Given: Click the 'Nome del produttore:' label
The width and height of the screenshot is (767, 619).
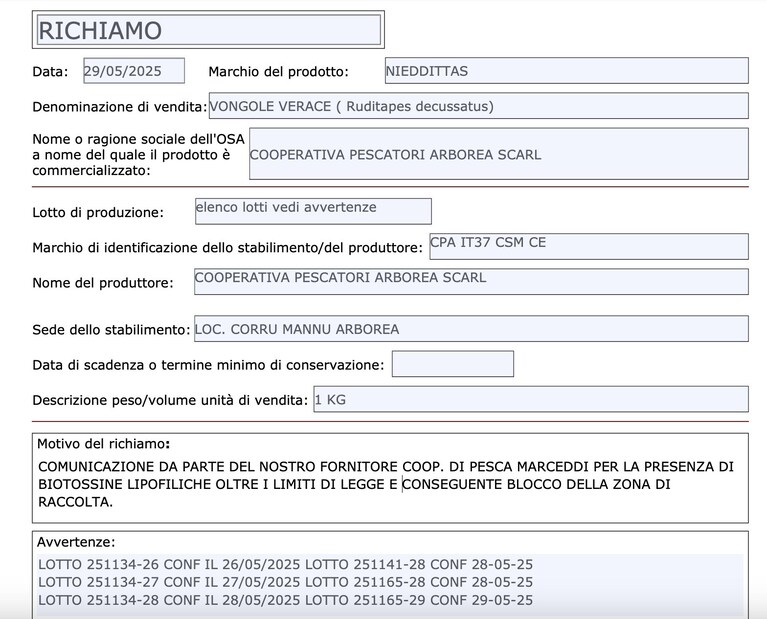Looking at the screenshot, I should (103, 283).
